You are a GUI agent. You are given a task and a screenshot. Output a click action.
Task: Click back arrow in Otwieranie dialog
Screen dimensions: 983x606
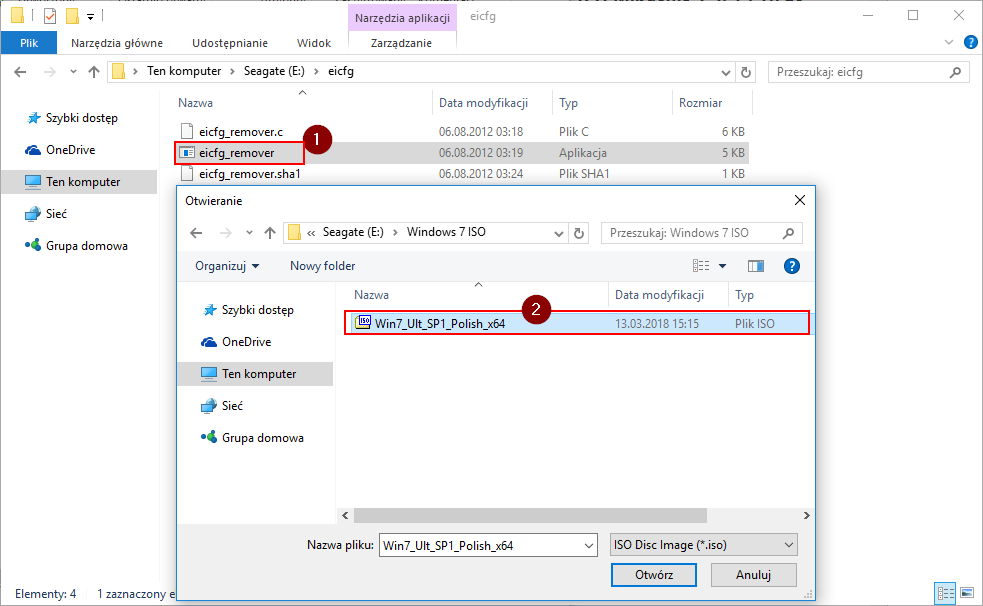pos(196,233)
